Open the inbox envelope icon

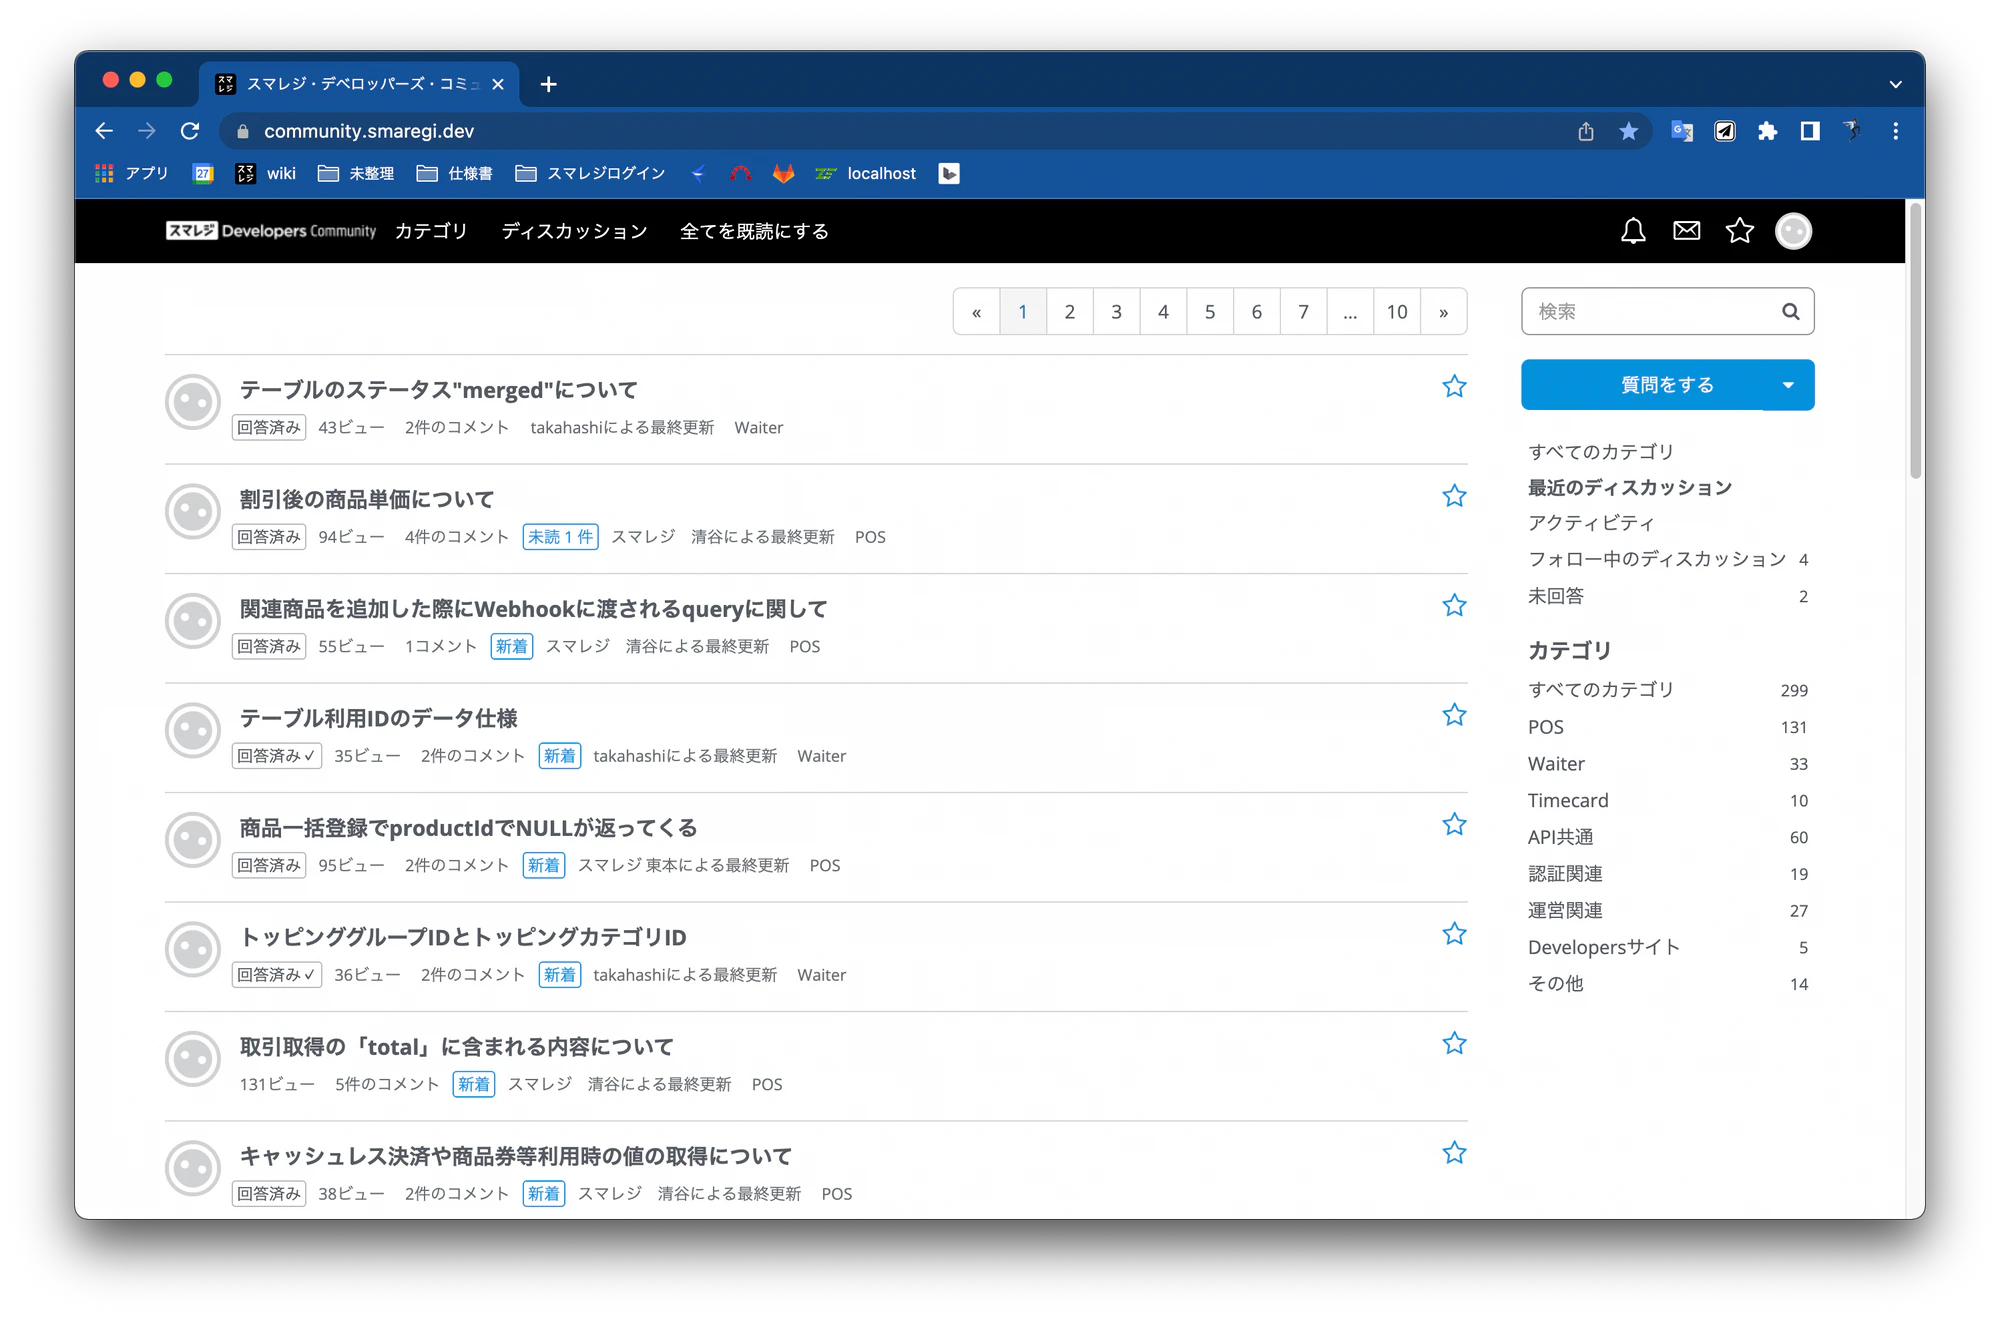tap(1686, 231)
